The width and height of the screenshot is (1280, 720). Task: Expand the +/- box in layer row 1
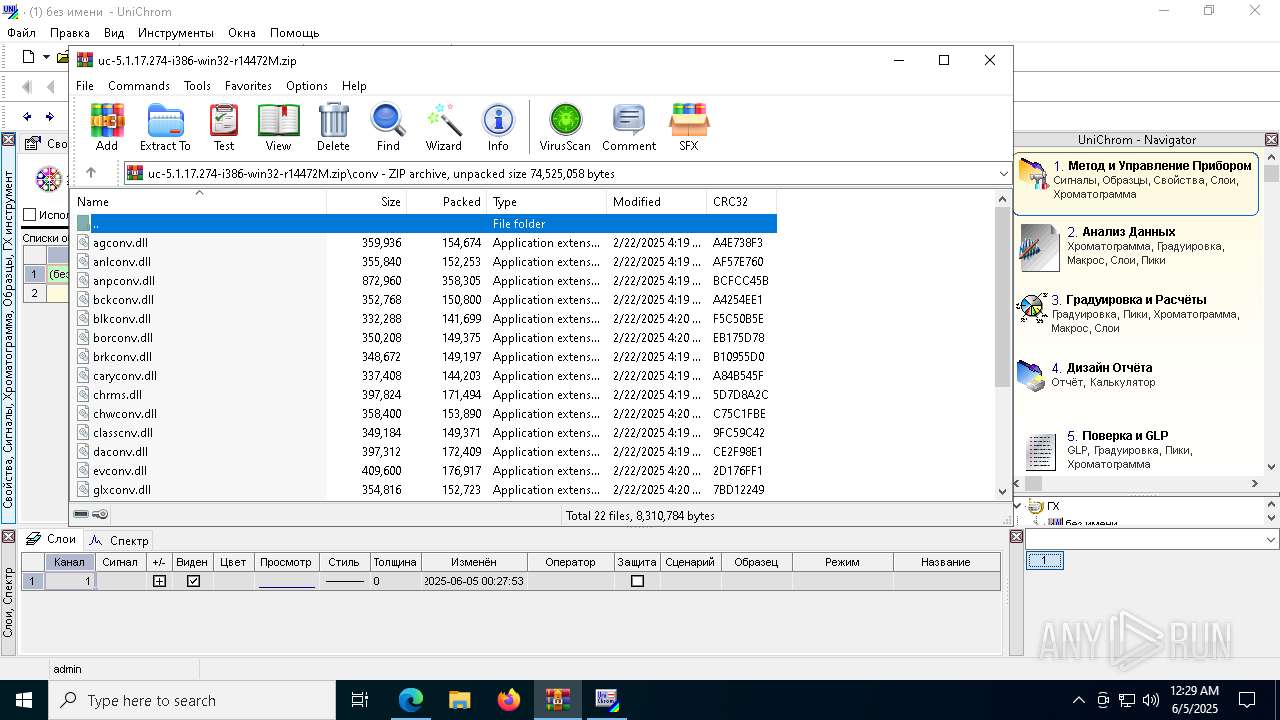(x=159, y=581)
